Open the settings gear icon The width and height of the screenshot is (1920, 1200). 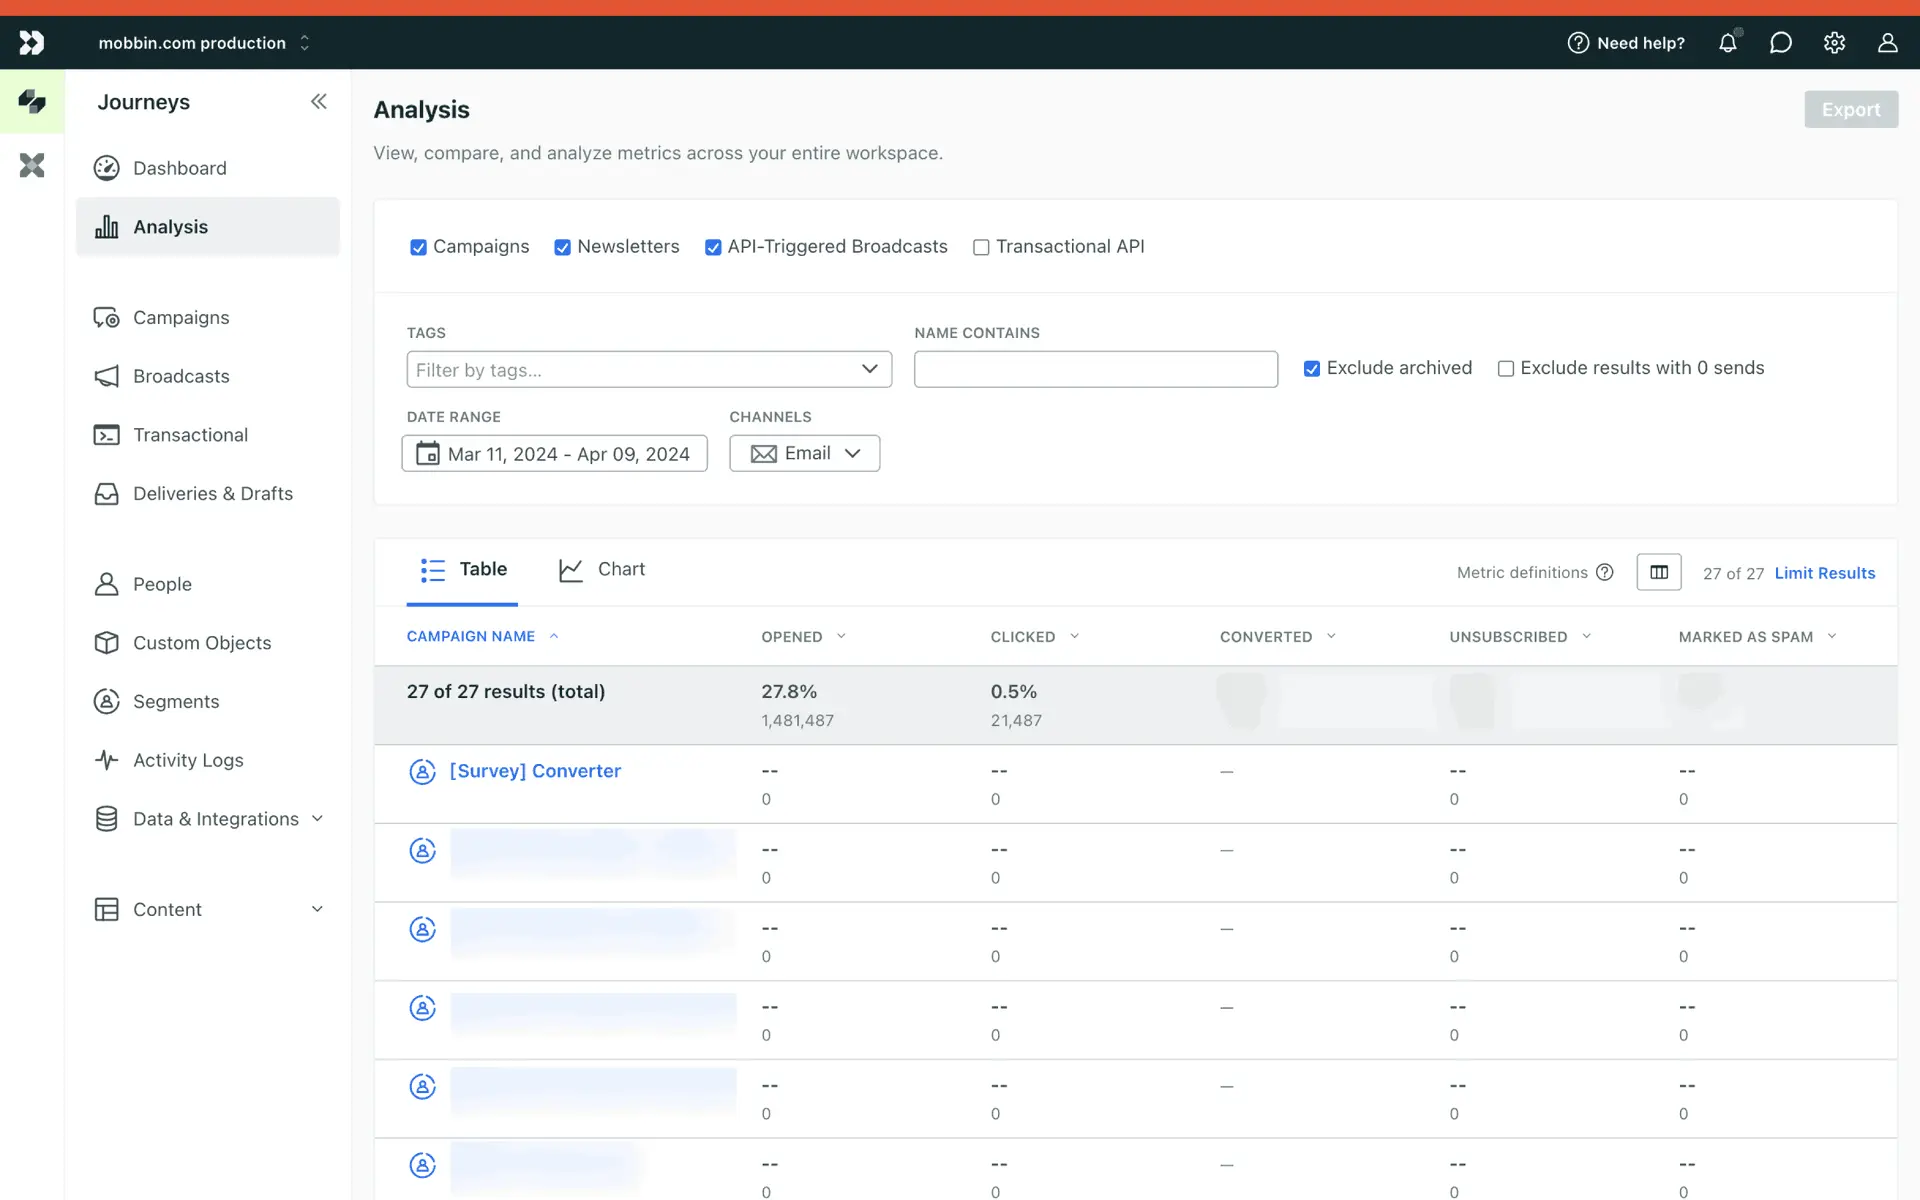click(x=1834, y=43)
